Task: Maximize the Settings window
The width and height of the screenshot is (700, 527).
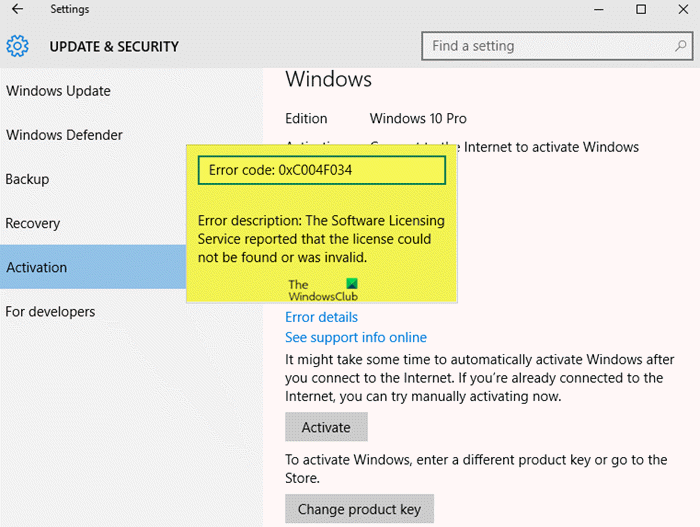Action: pyautogui.click(x=641, y=9)
